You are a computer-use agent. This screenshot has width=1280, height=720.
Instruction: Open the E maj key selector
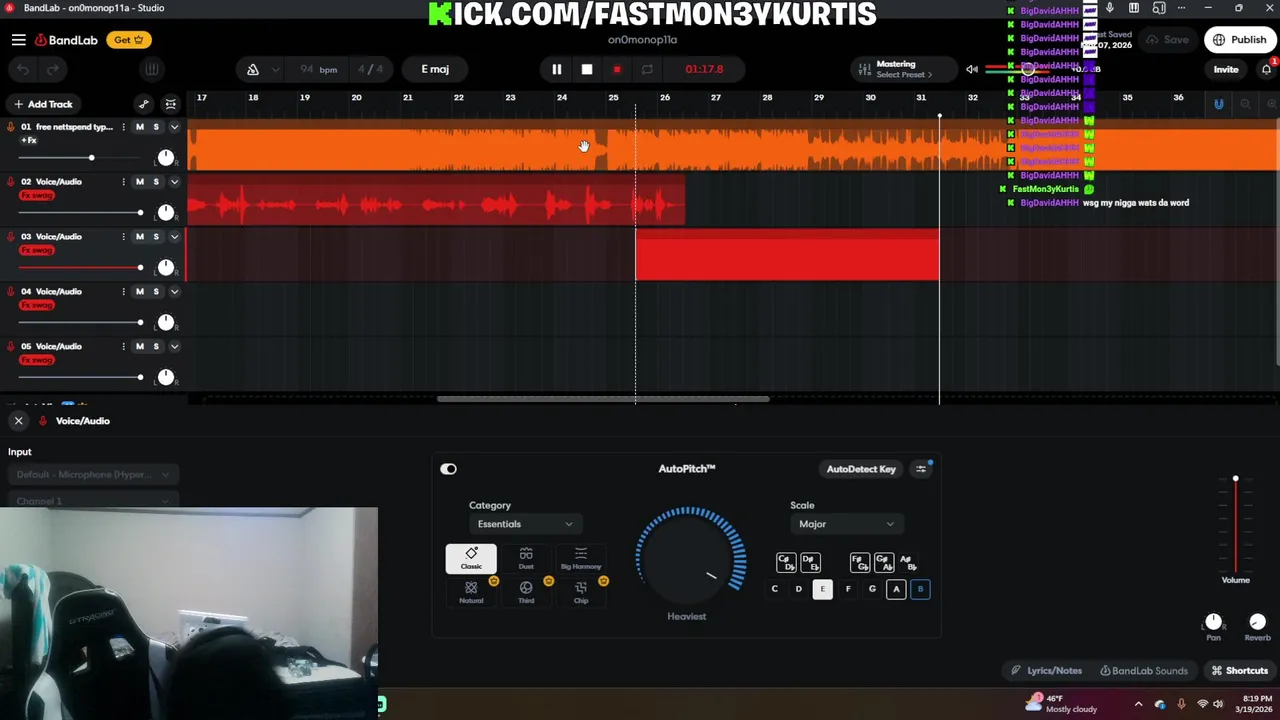[435, 69]
